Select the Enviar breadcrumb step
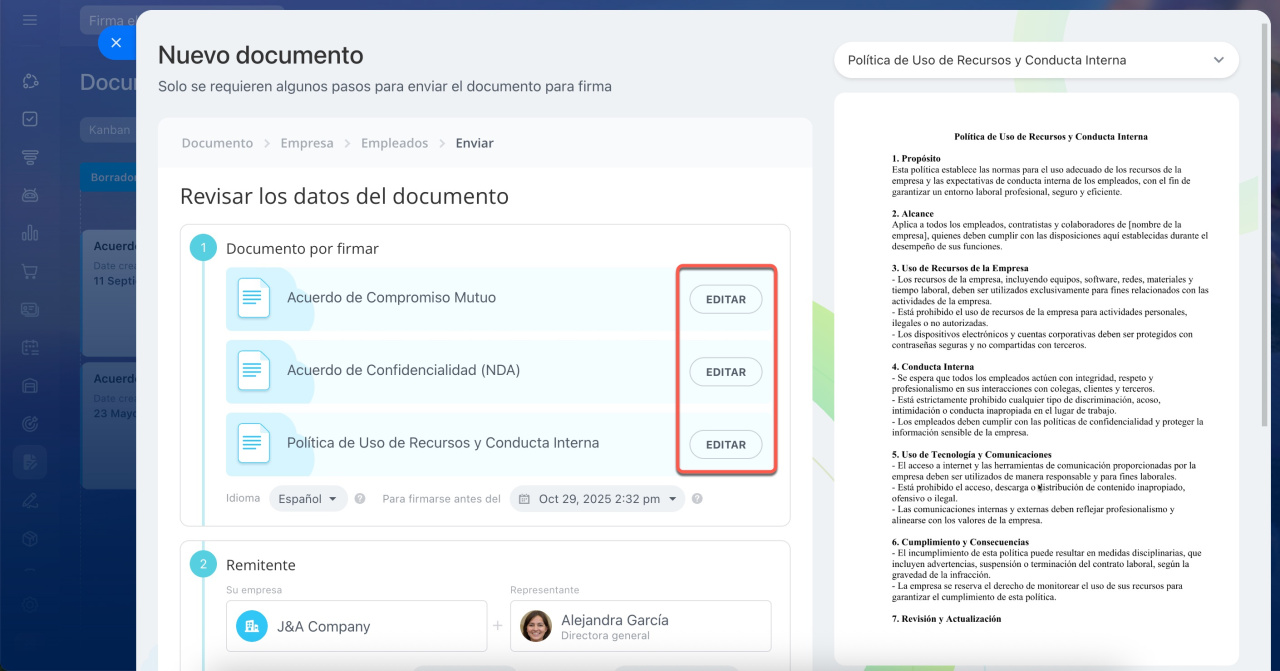 474,143
